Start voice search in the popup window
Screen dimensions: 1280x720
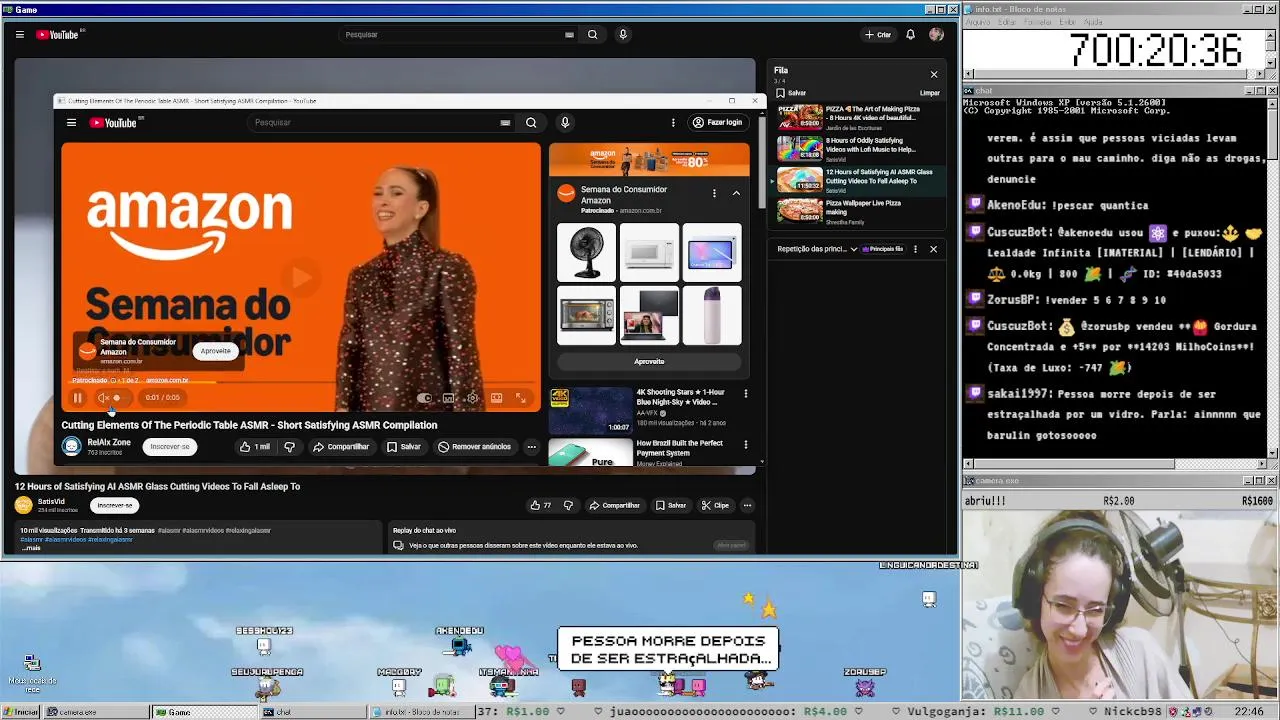pos(565,123)
